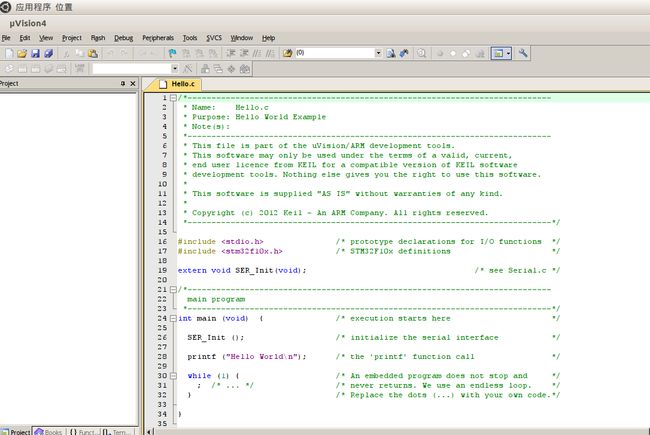The height and width of the screenshot is (435, 650).
Task: Open Target Options with the magic wand icon
Action: click(x=188, y=68)
